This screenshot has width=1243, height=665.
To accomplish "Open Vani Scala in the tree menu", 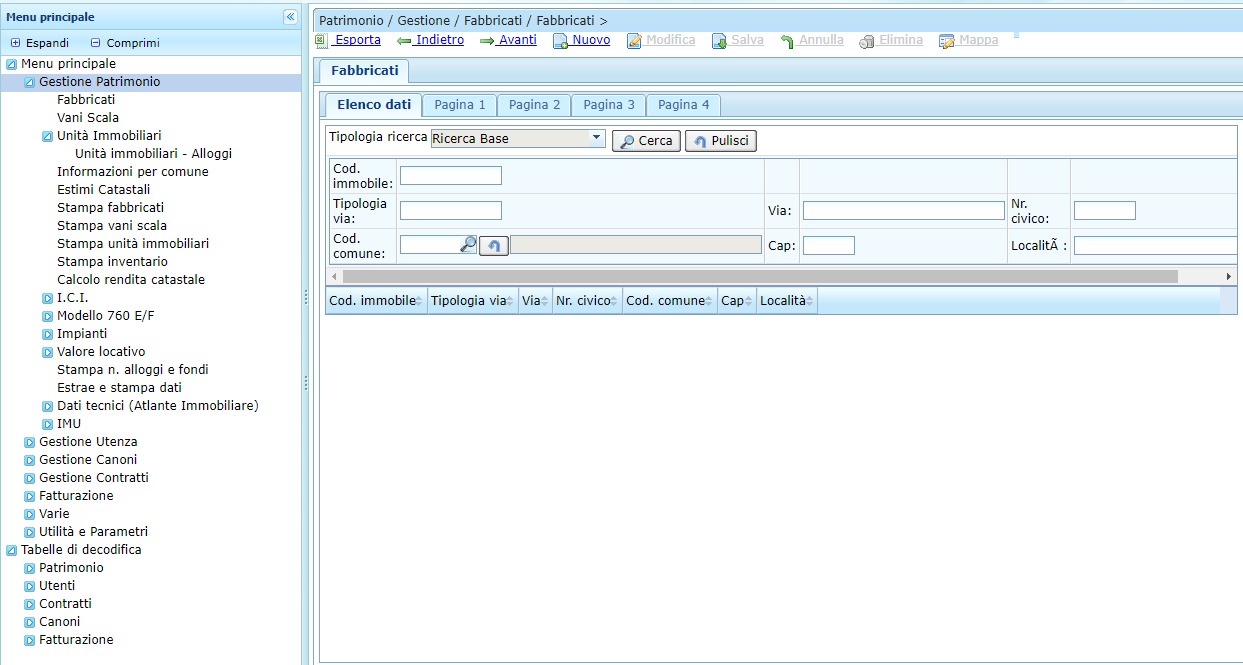I will [88, 118].
